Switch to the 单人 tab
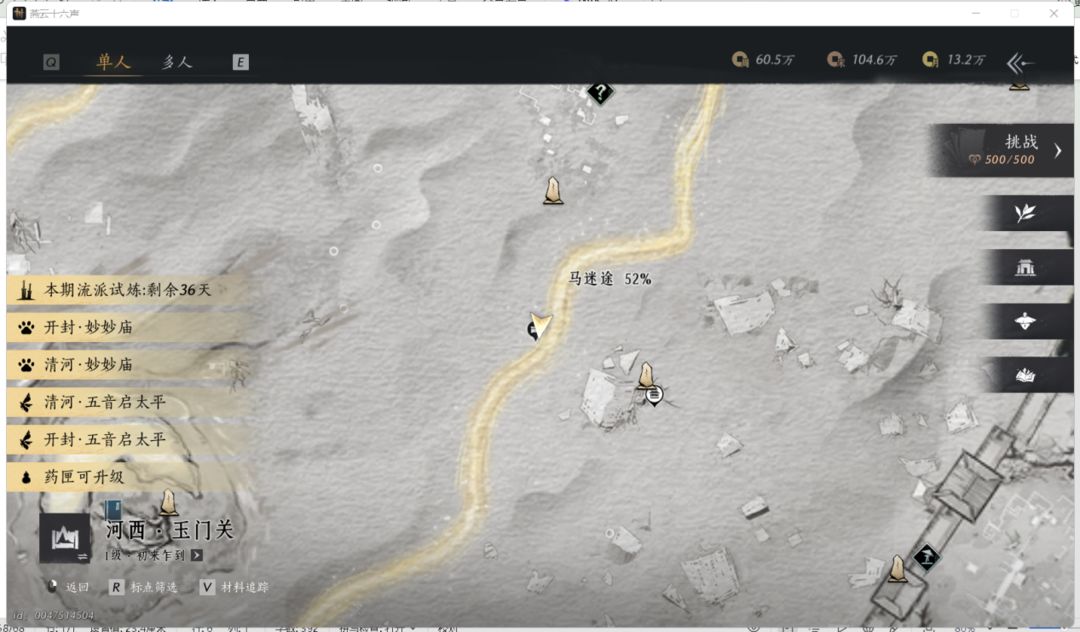The height and width of the screenshot is (632, 1080). [x=114, y=62]
